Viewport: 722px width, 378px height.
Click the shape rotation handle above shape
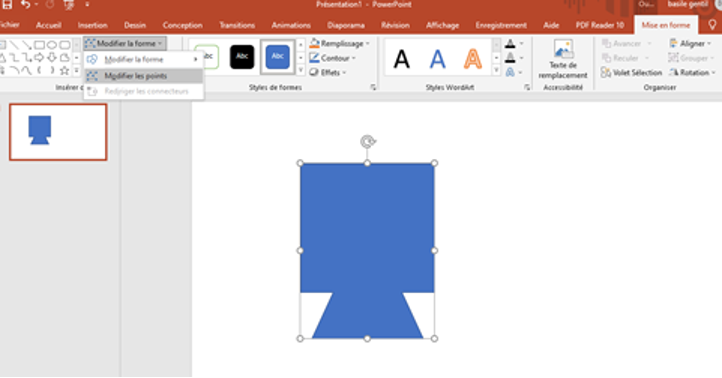click(367, 141)
